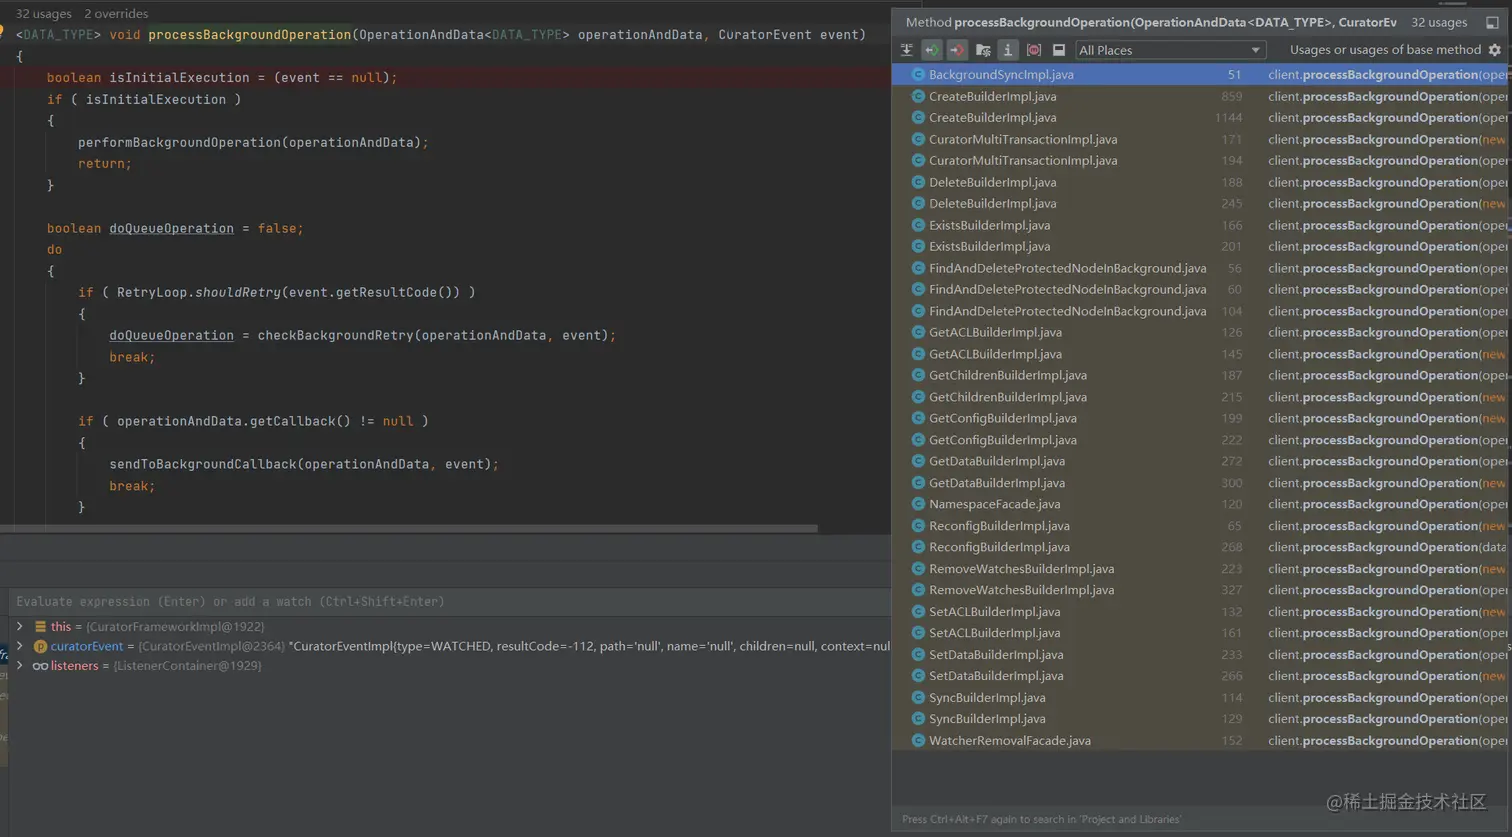This screenshot has width=1512, height=837.
Task: Select SetACLBuilderImpl.java usage at line 132
Action: tap(1201, 613)
